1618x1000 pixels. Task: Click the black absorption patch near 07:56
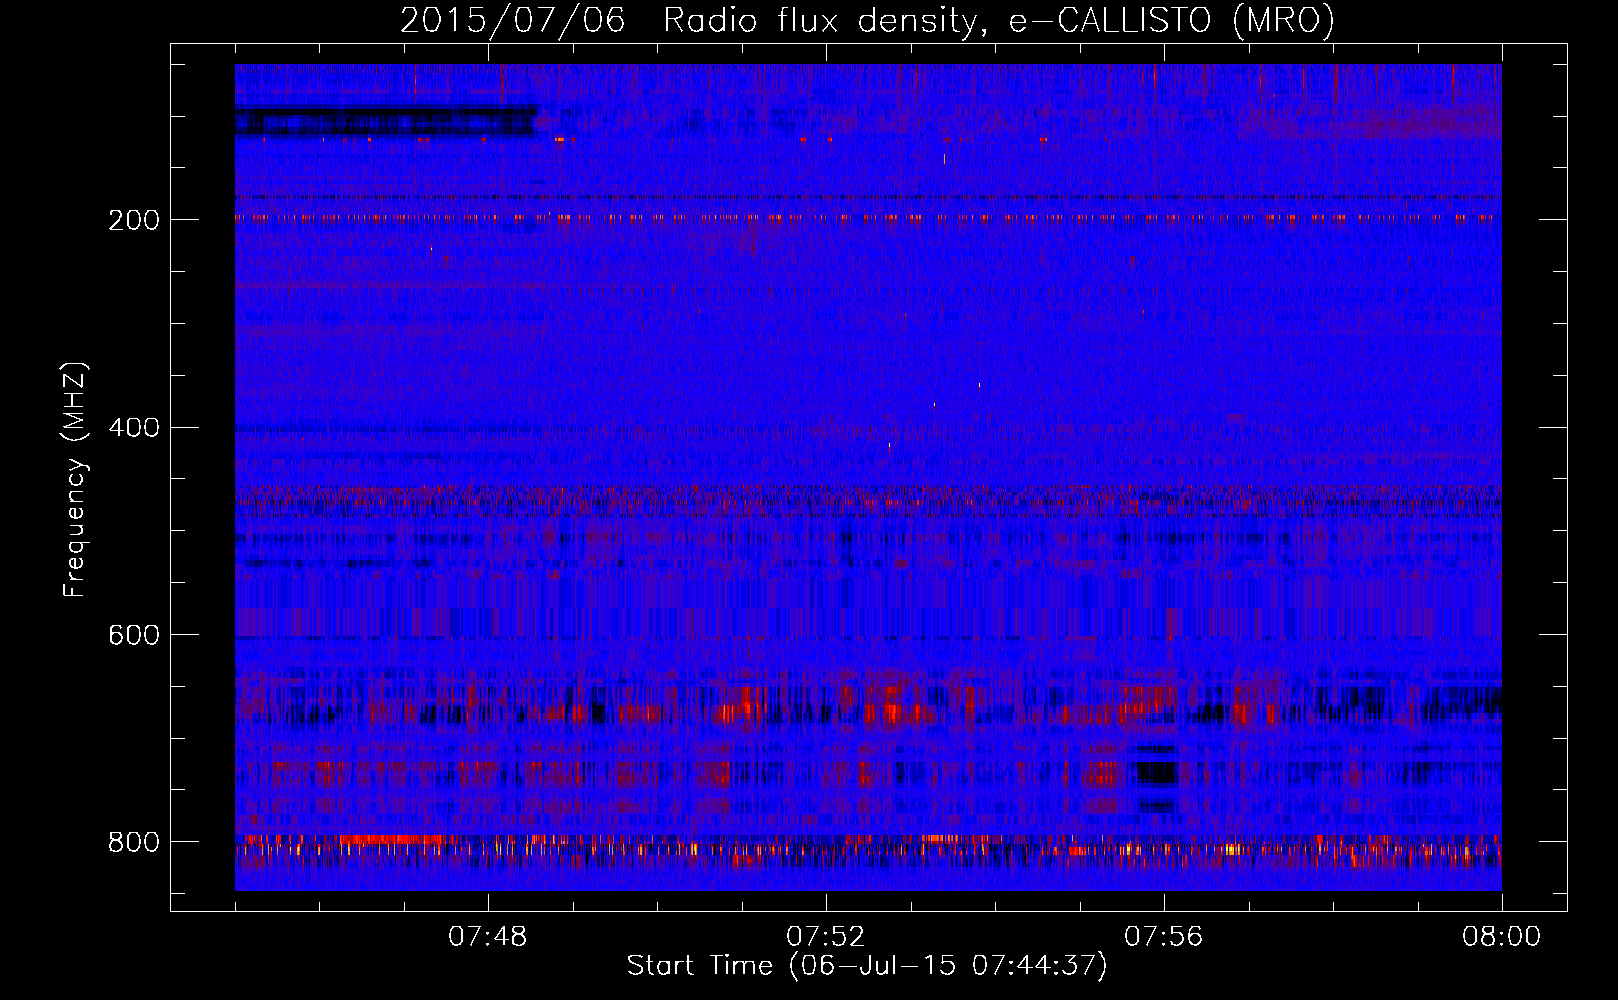point(1157,773)
